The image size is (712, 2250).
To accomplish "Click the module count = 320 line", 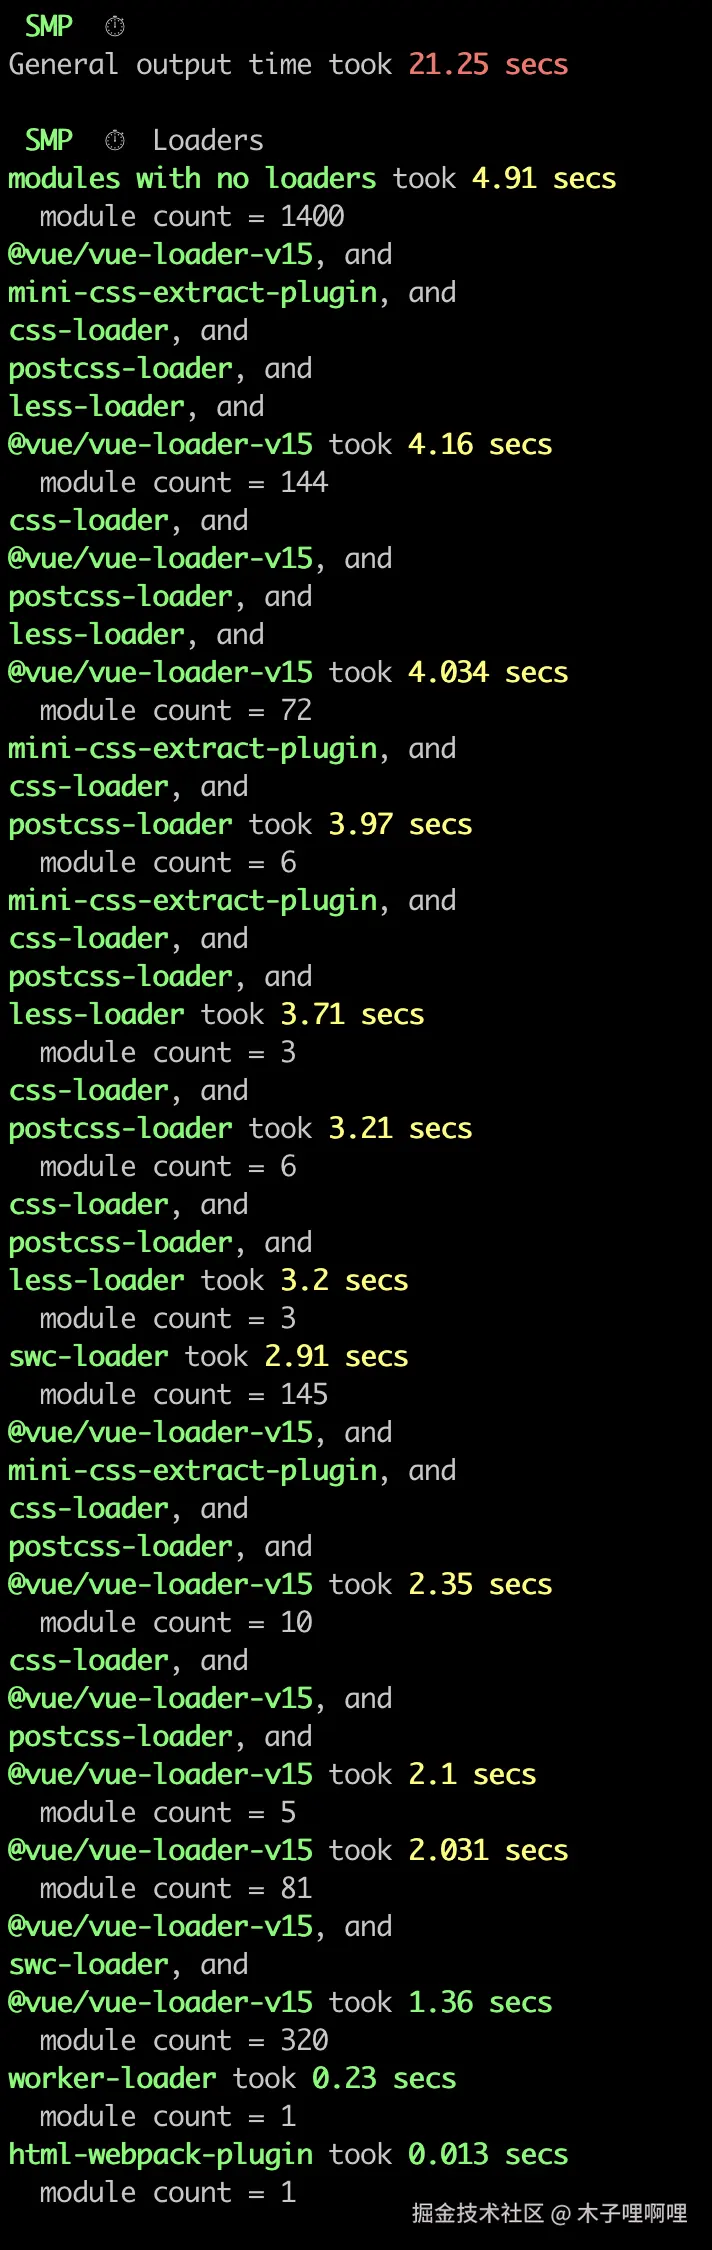I will pyautogui.click(x=184, y=2040).
